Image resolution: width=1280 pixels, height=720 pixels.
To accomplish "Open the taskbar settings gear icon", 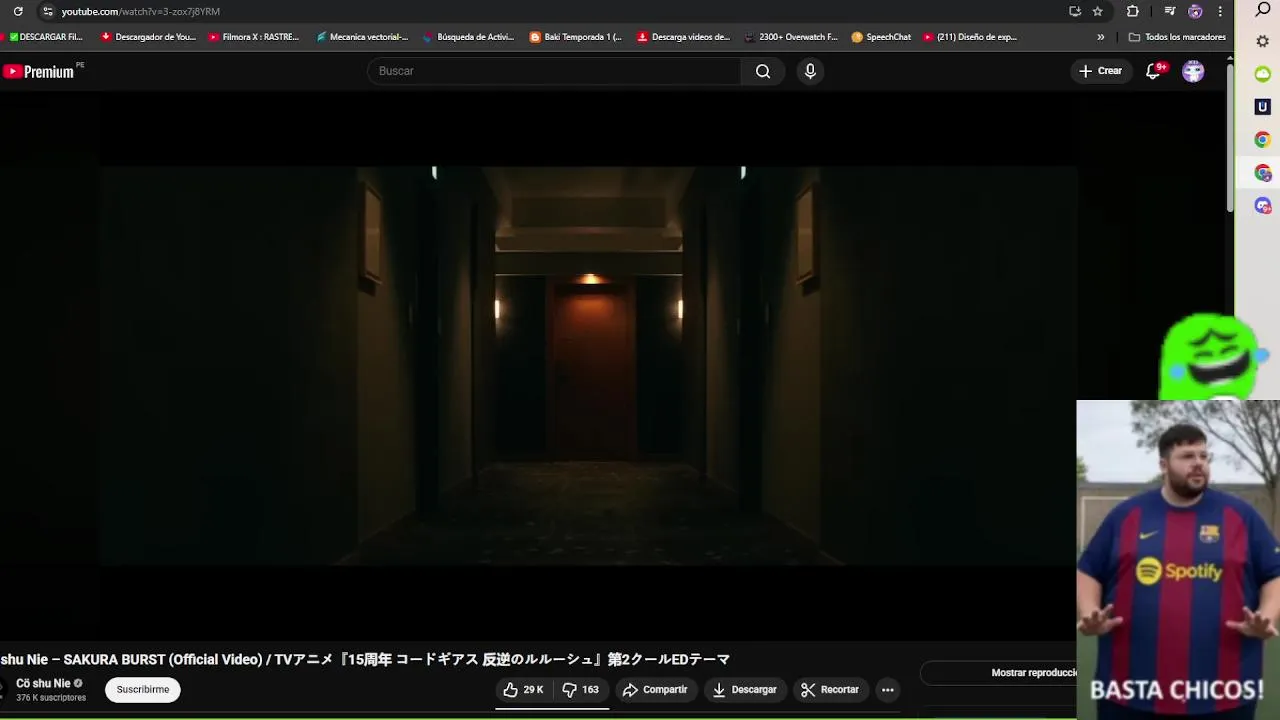I will (x=1263, y=42).
